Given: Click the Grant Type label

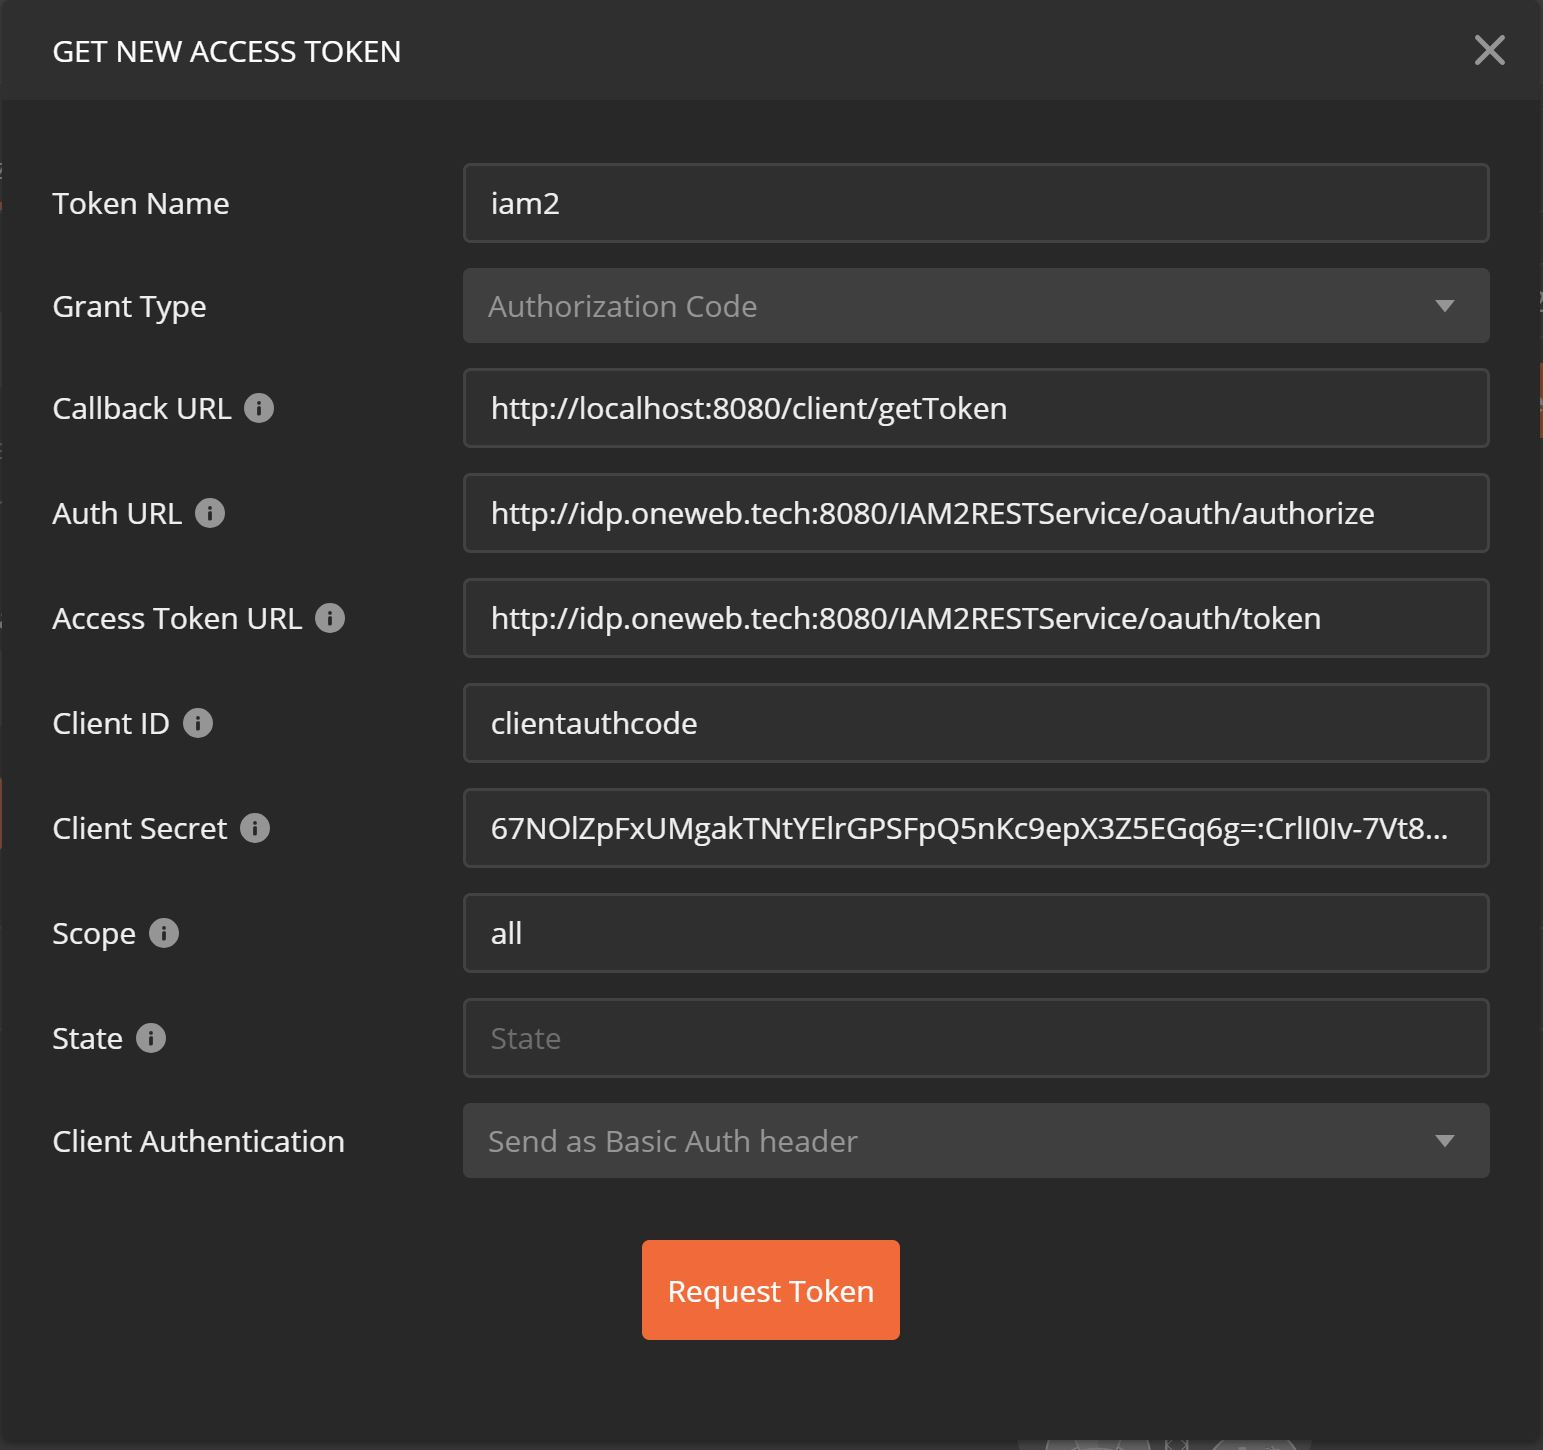Looking at the screenshot, I should coord(129,306).
